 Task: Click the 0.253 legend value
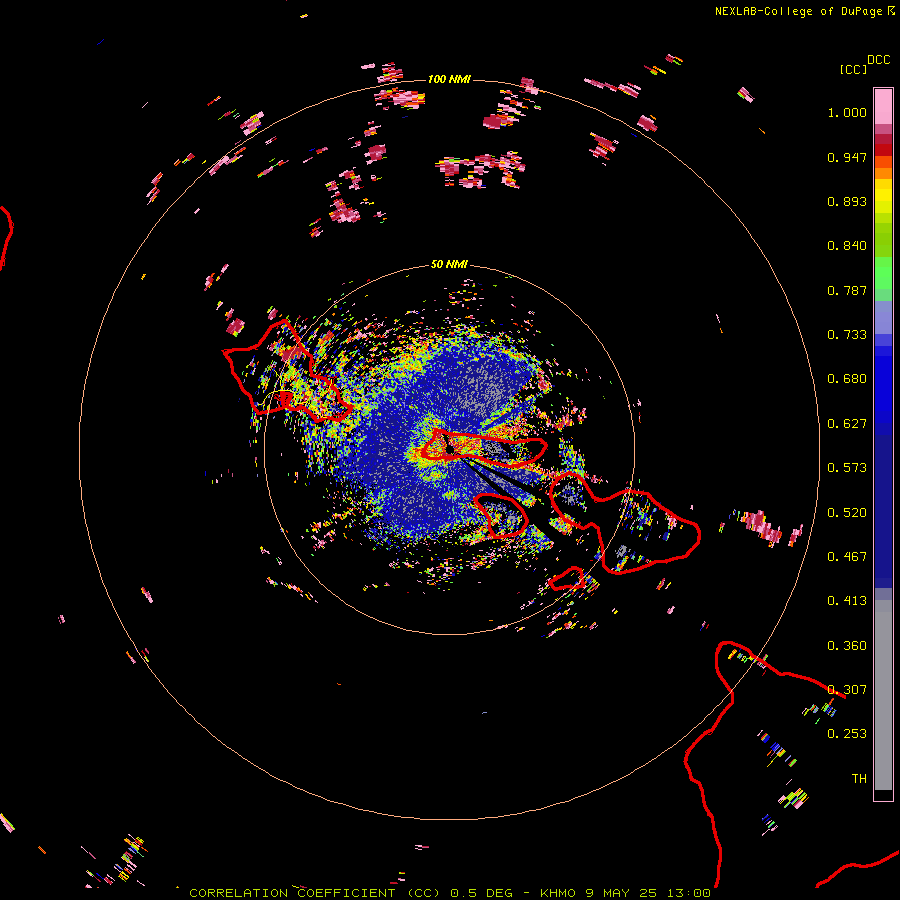(847, 734)
